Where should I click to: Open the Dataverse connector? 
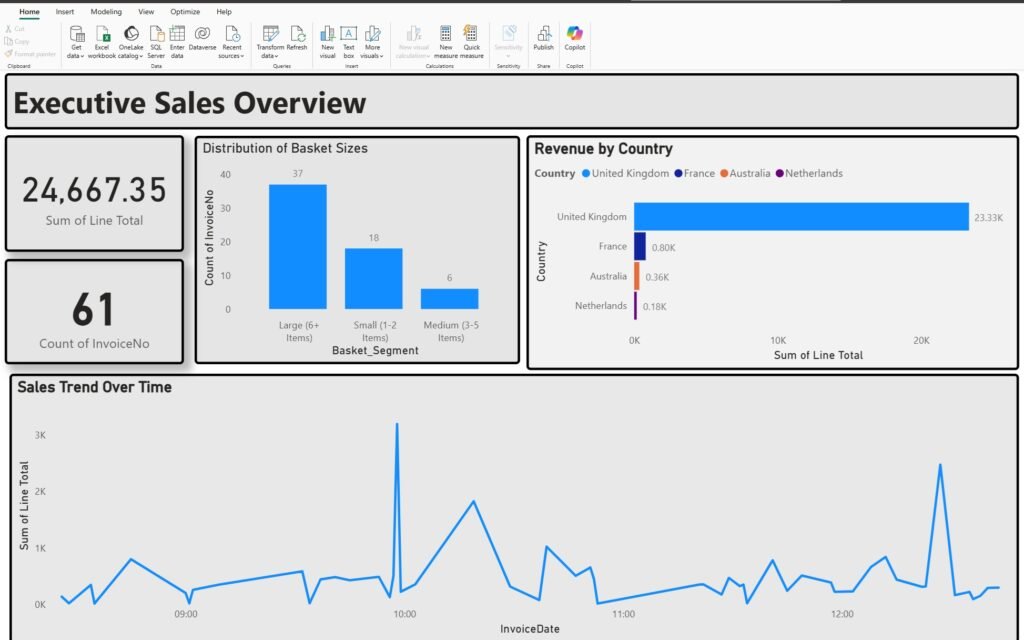point(202,34)
